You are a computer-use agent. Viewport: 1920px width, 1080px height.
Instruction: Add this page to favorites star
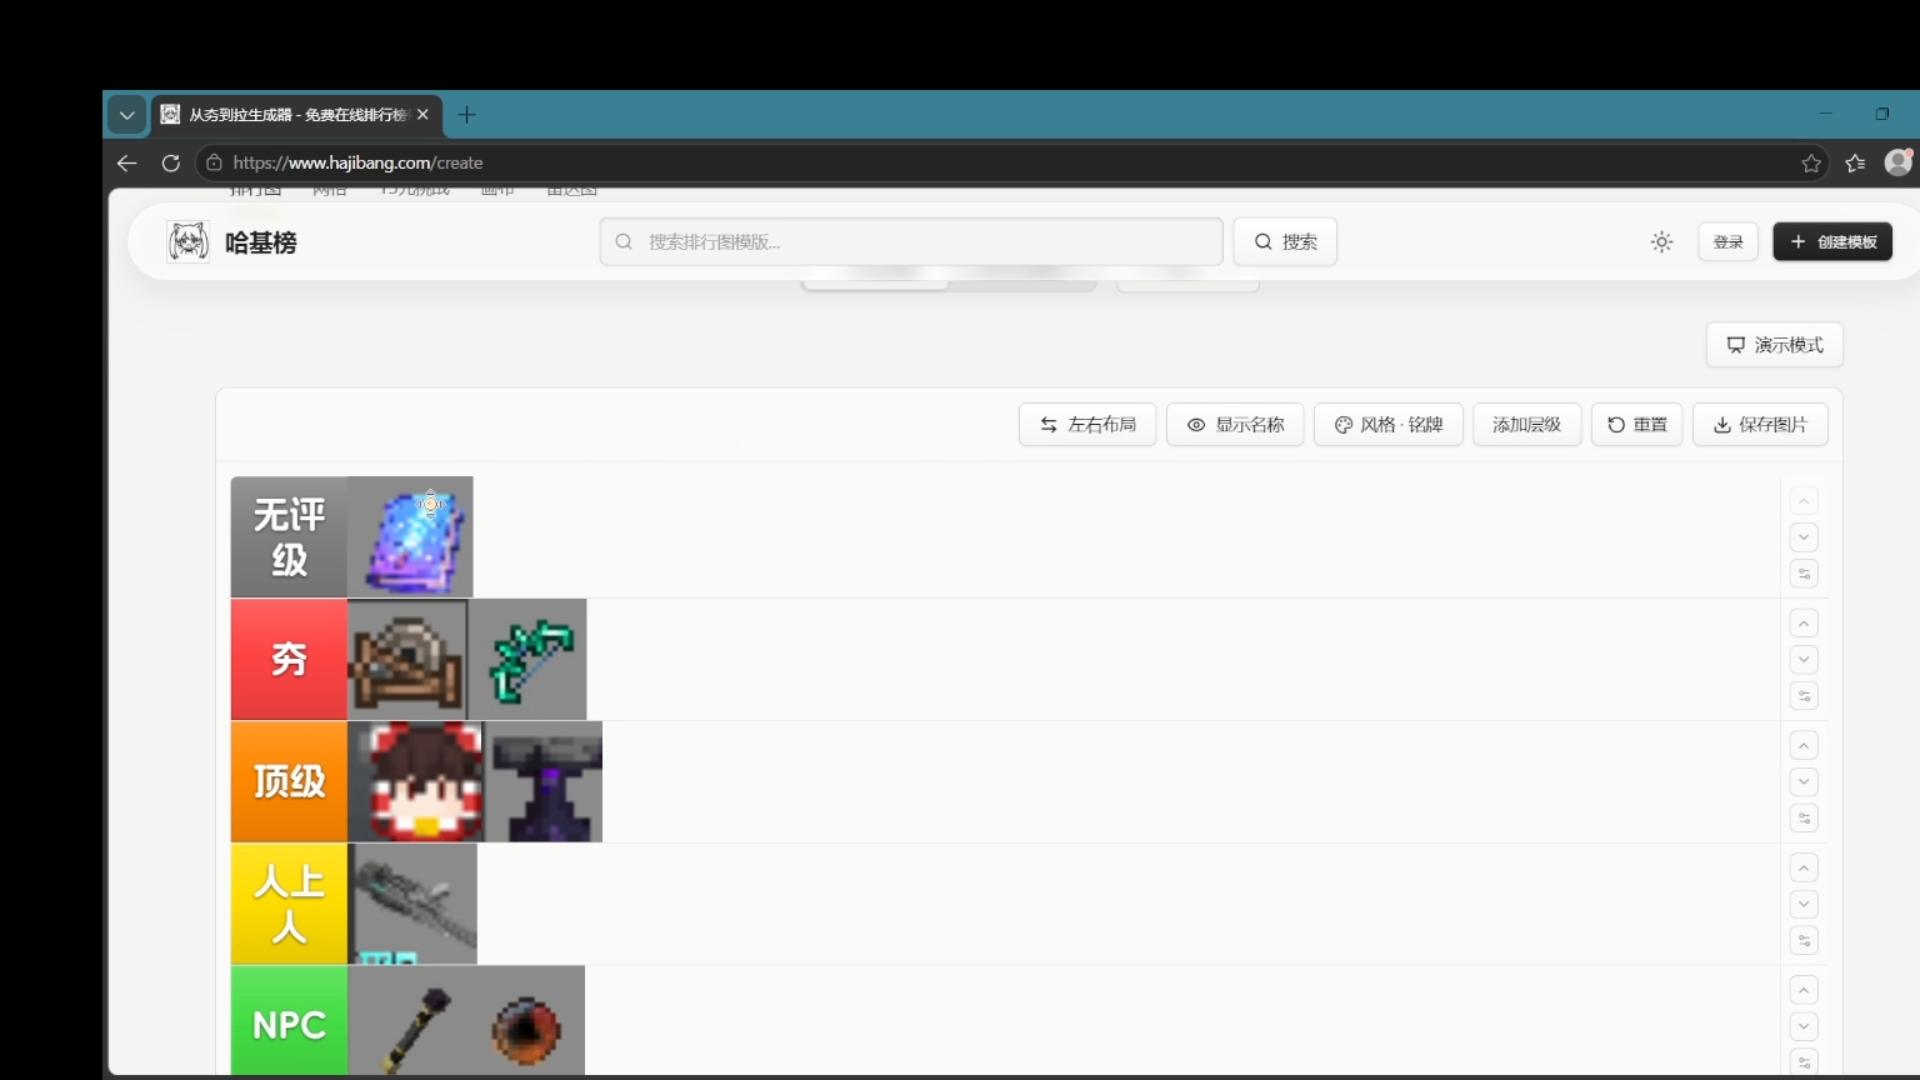[1811, 163]
